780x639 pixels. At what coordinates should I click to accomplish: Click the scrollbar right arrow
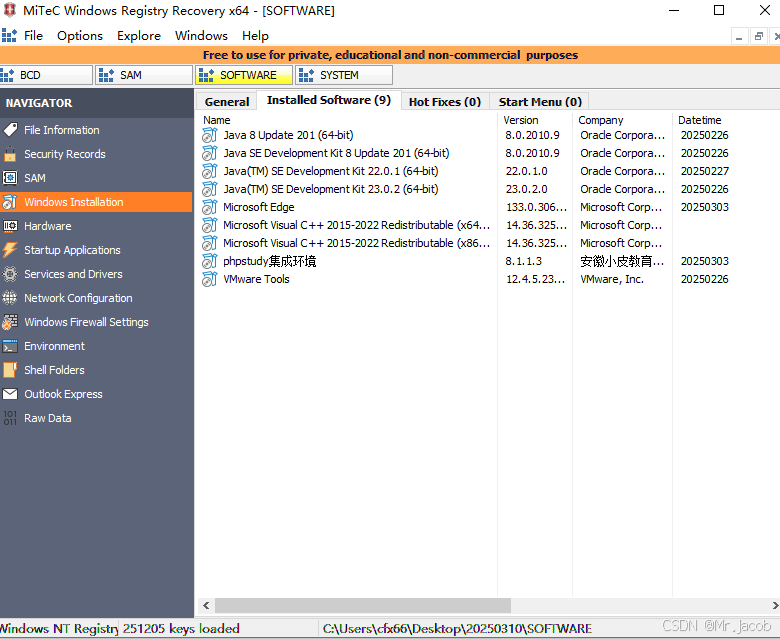pos(775,605)
